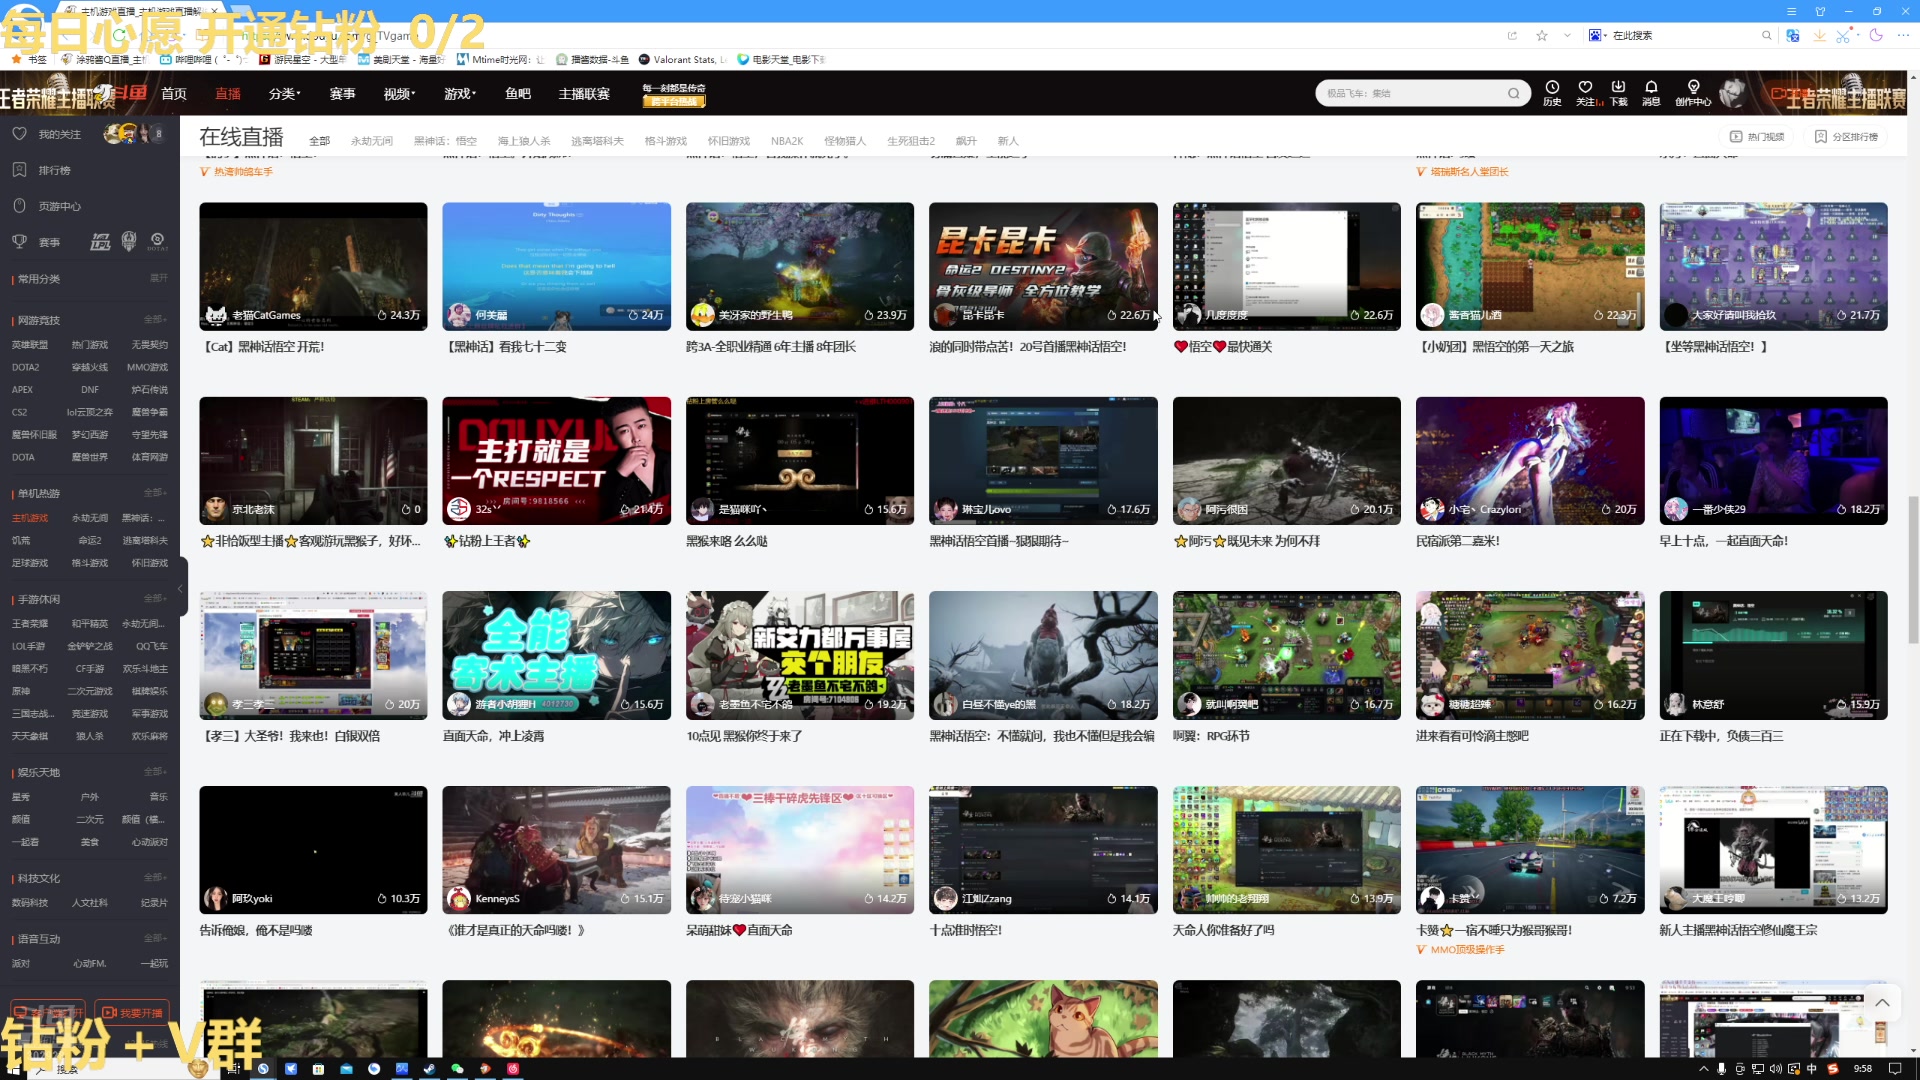Open the 关注 heart icon in header
1920x1080 pixels.
pos(1585,87)
